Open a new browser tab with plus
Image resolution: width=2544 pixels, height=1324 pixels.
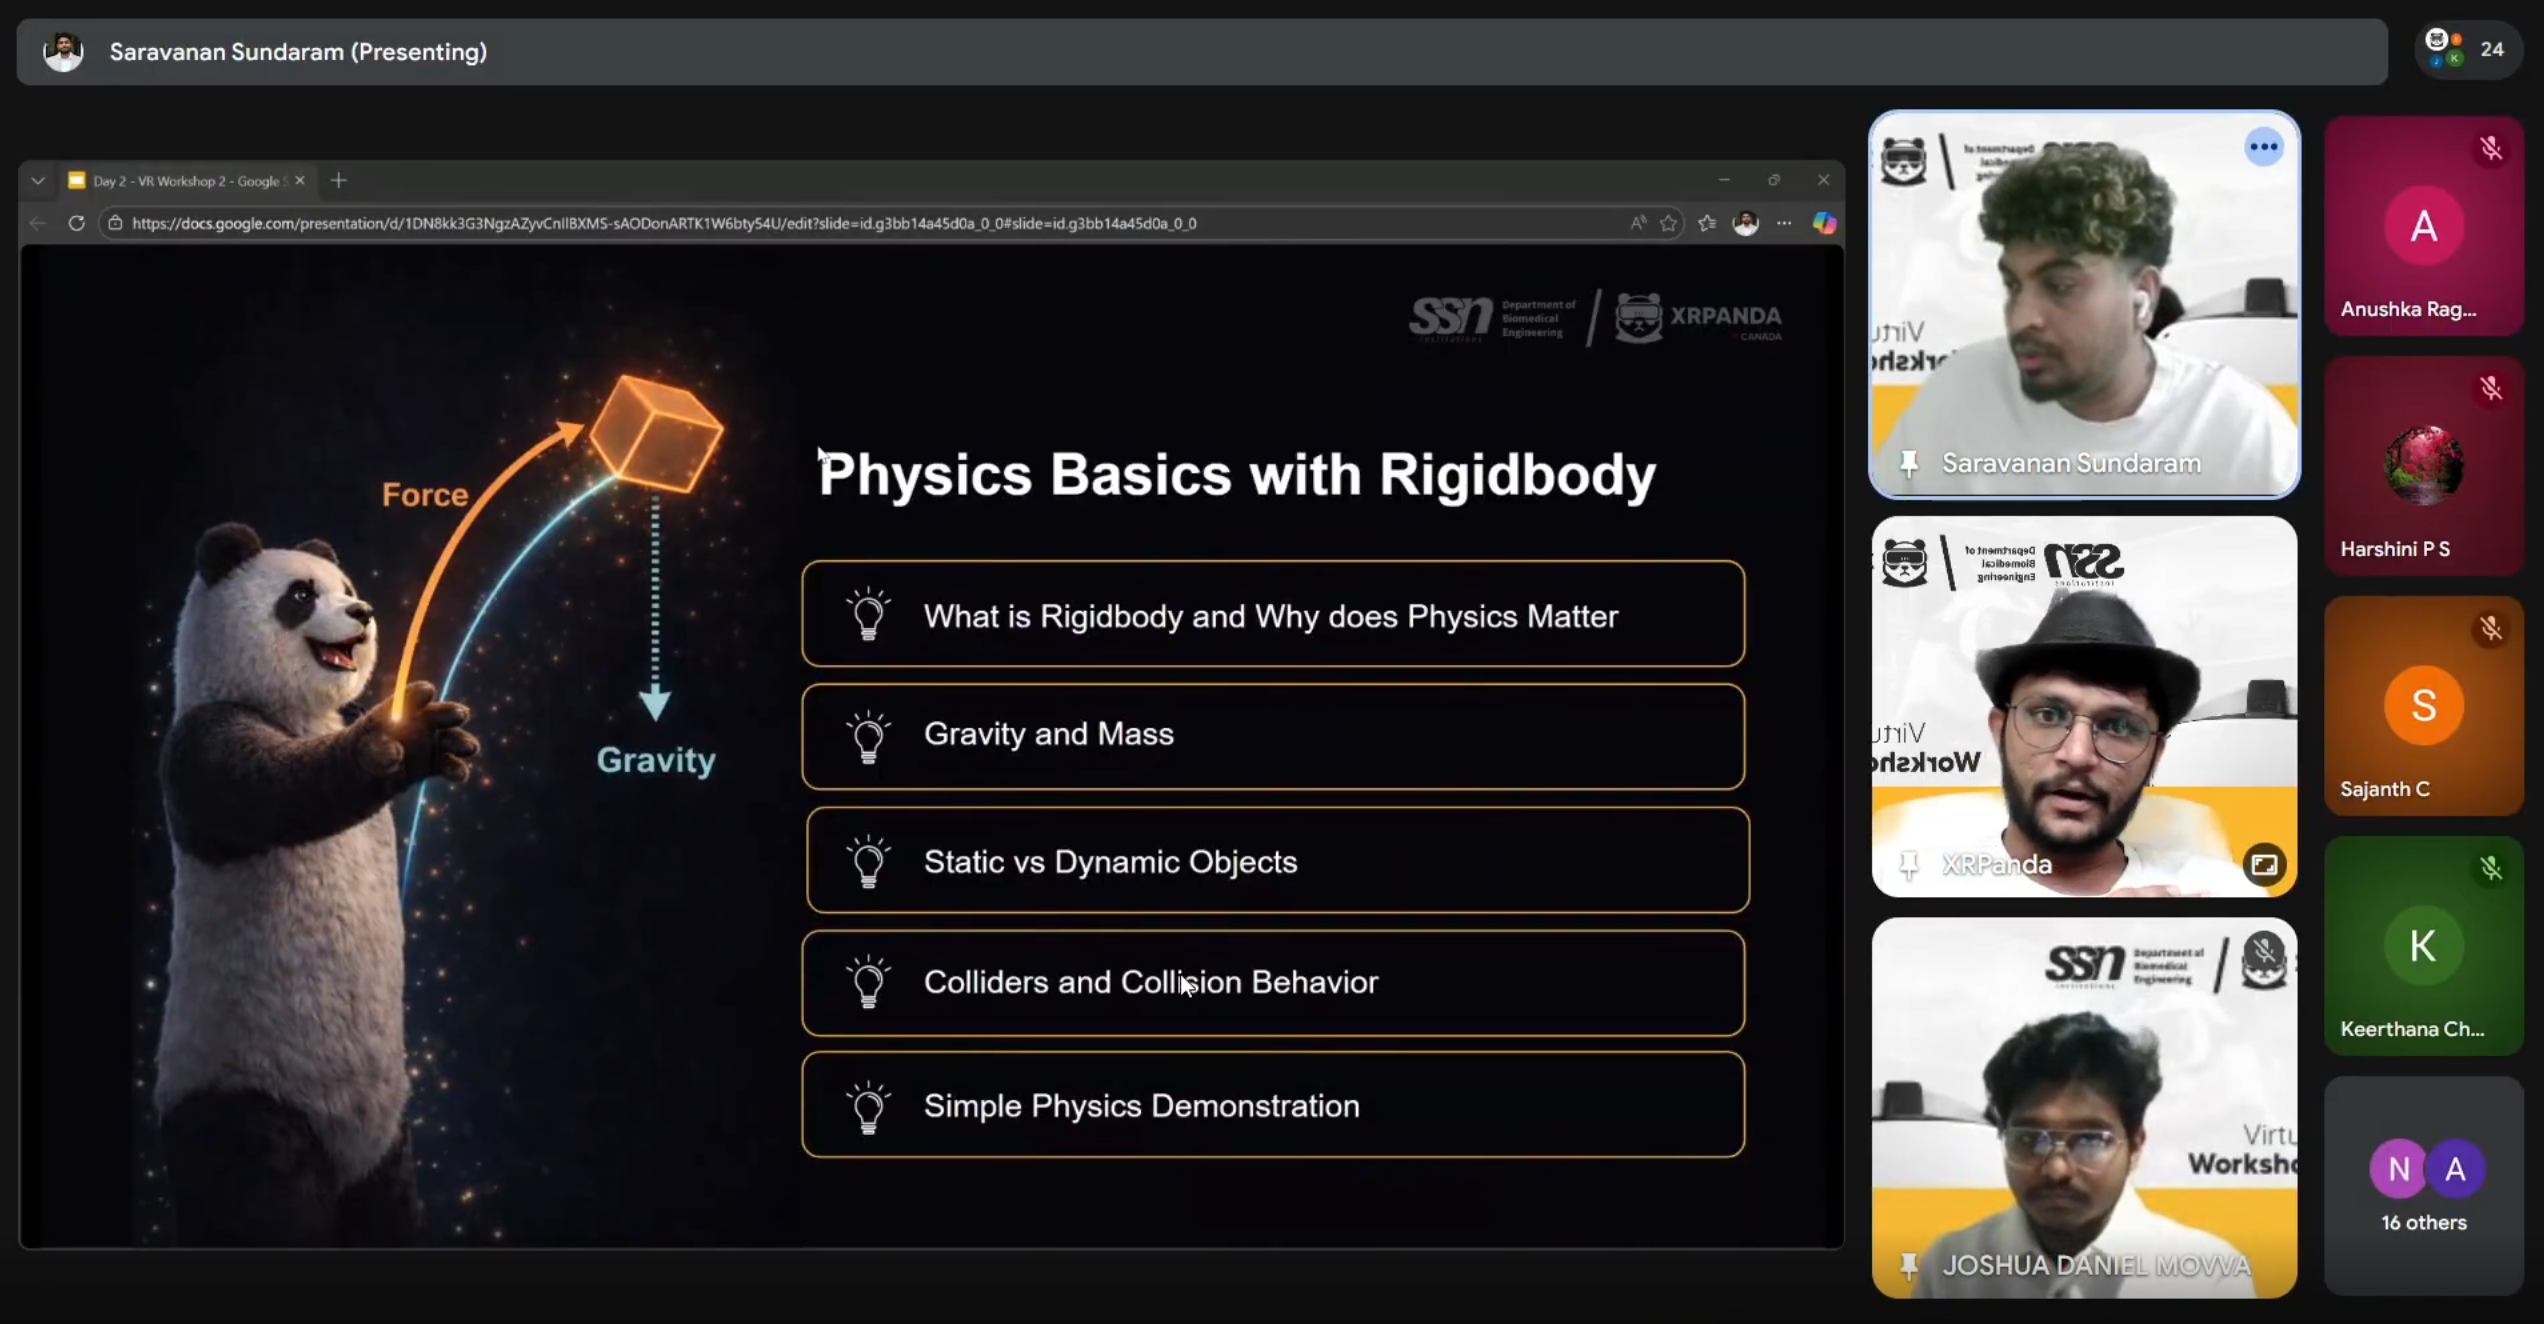click(338, 181)
